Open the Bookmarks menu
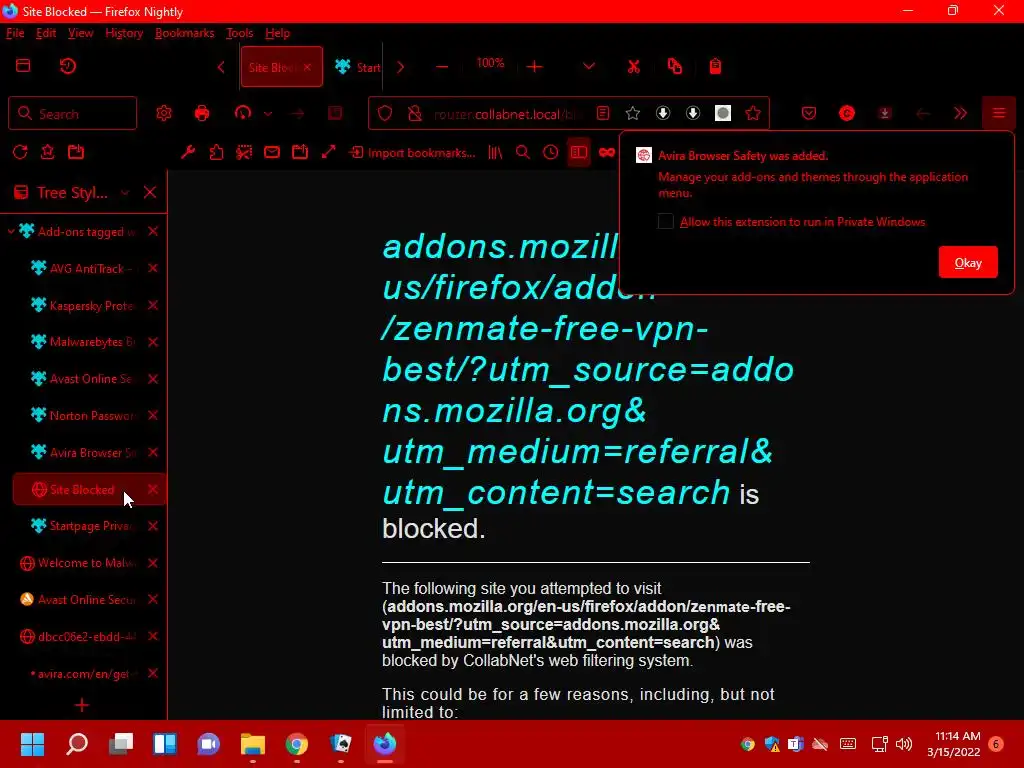The image size is (1024, 768). (184, 33)
